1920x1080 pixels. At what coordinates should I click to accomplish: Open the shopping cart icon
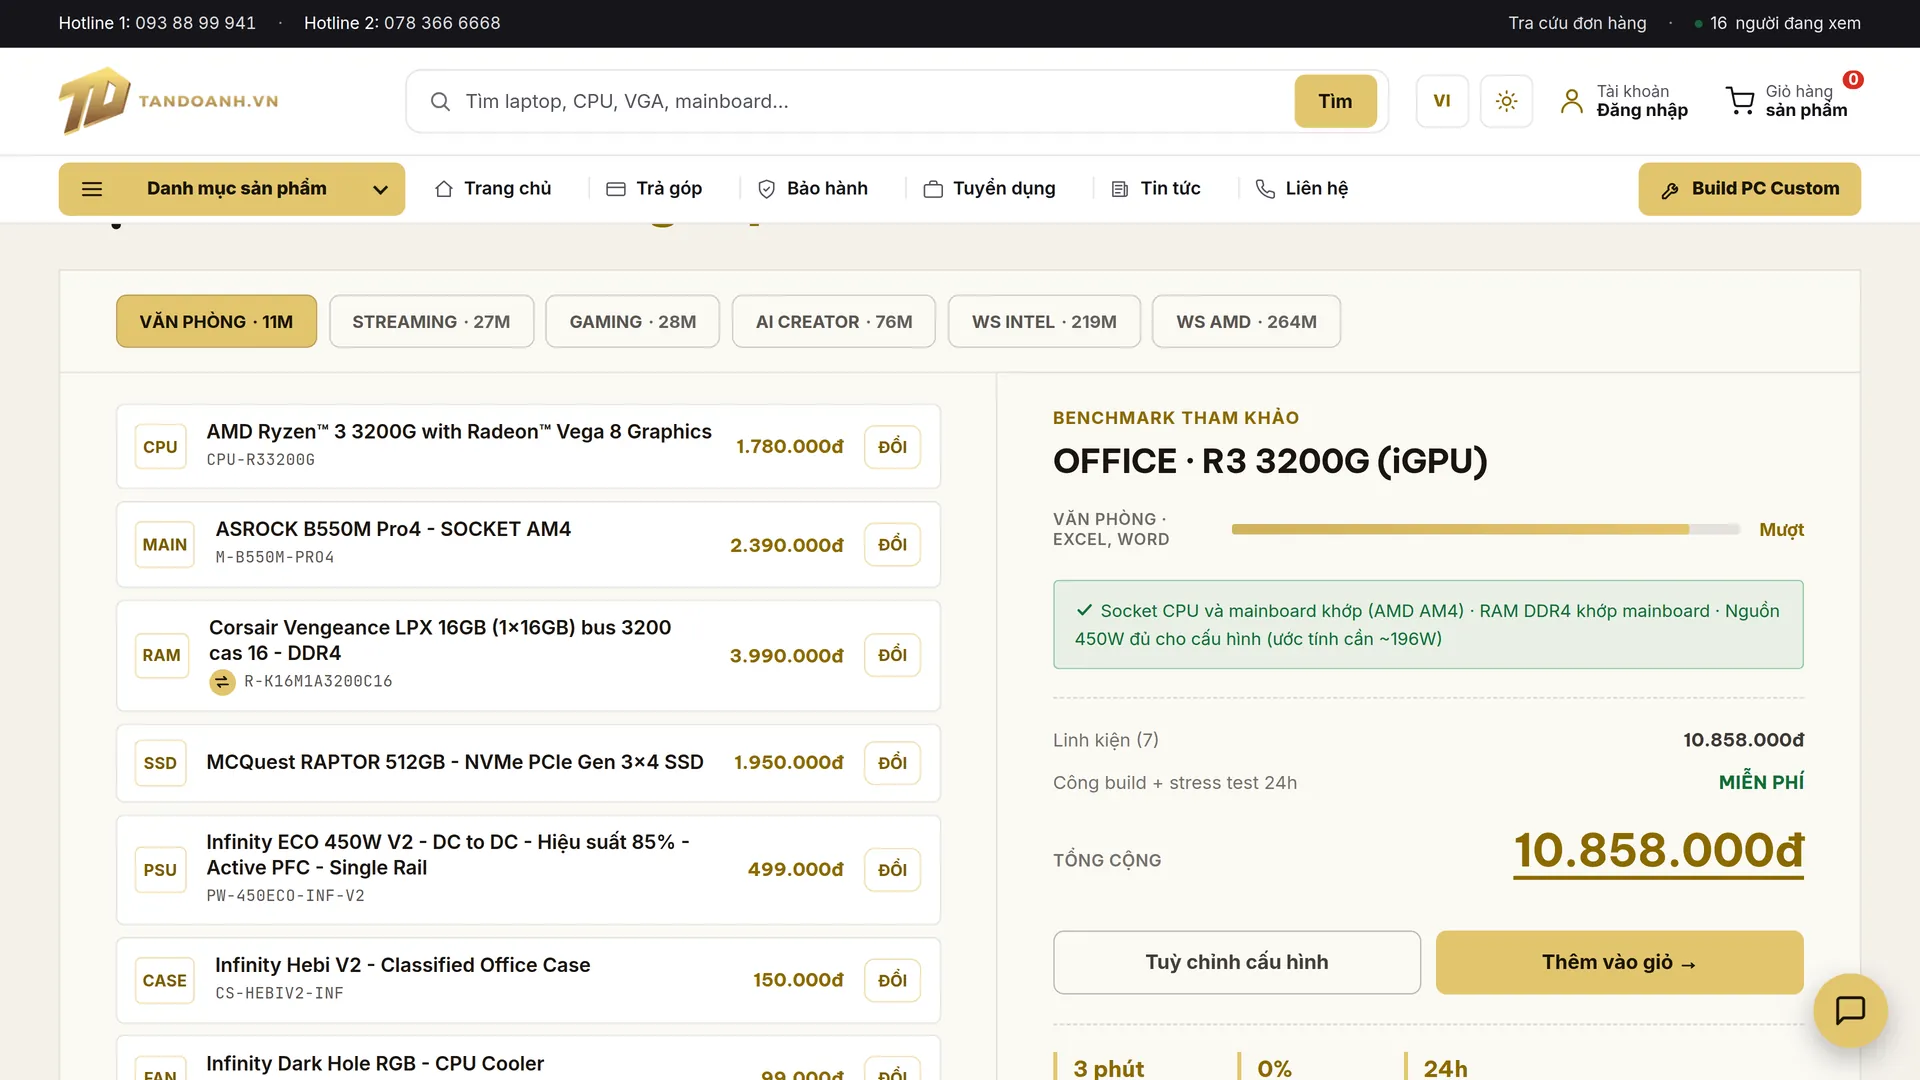coord(1740,101)
